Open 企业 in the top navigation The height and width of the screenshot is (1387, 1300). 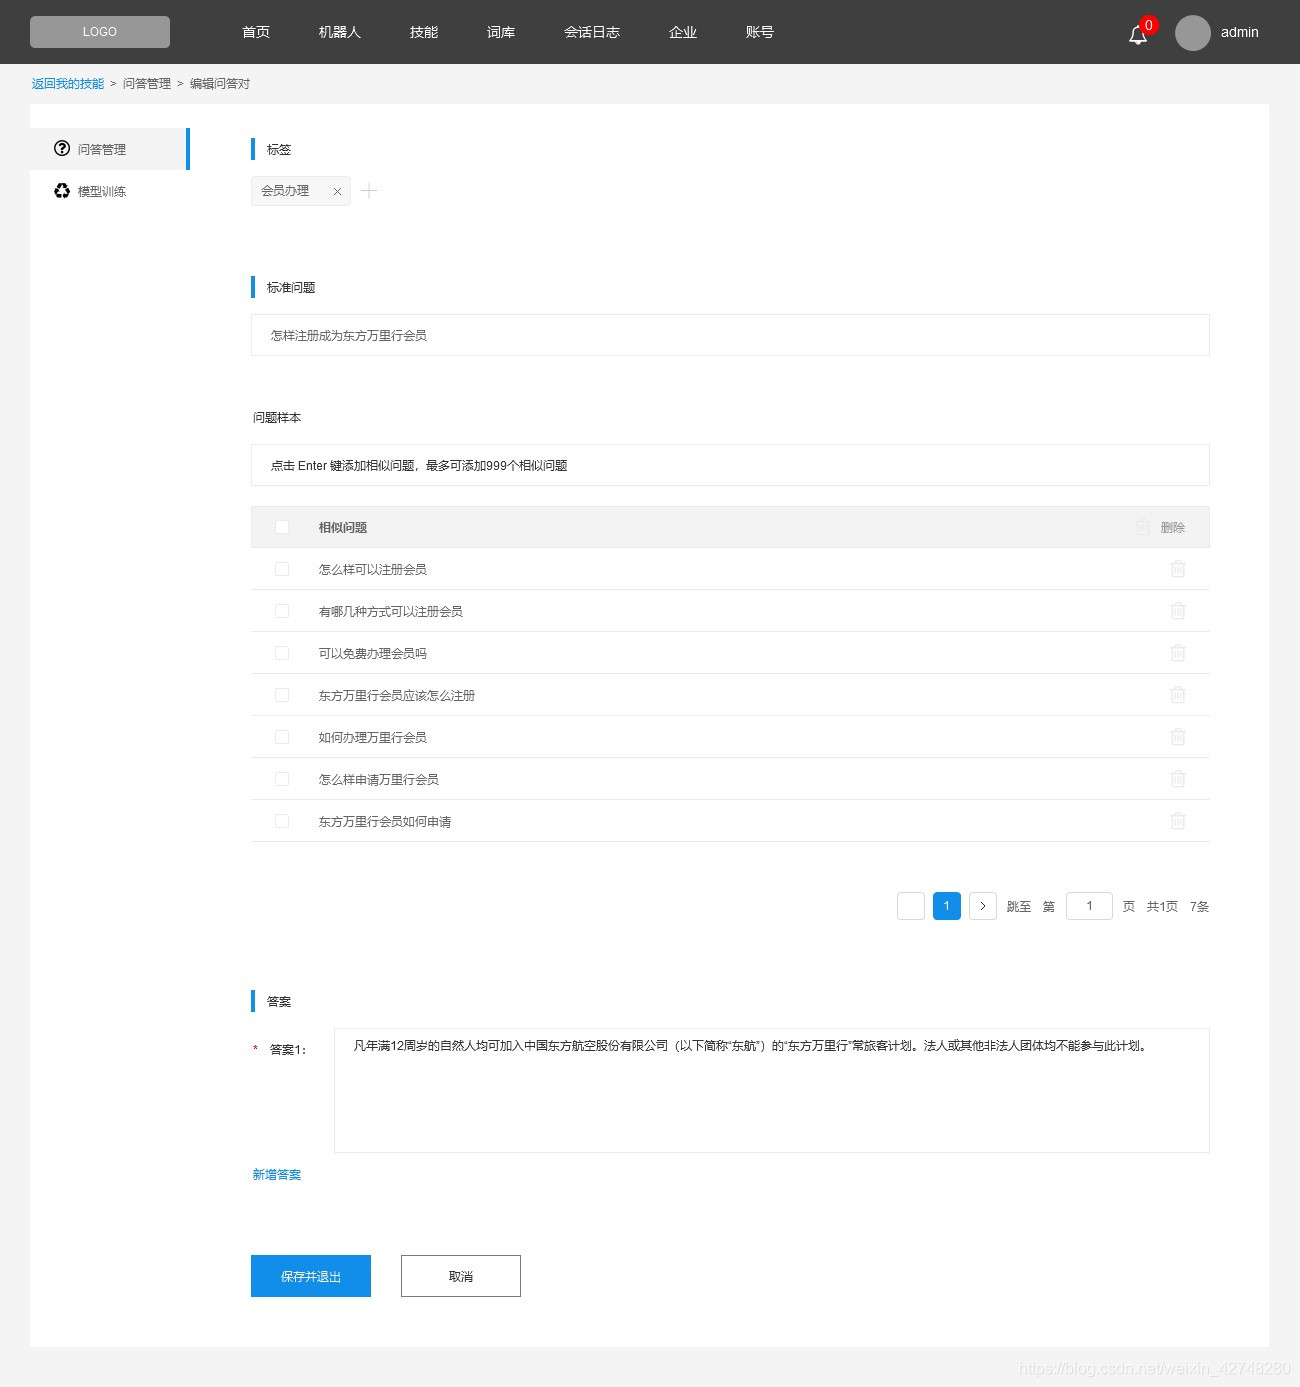click(x=683, y=32)
